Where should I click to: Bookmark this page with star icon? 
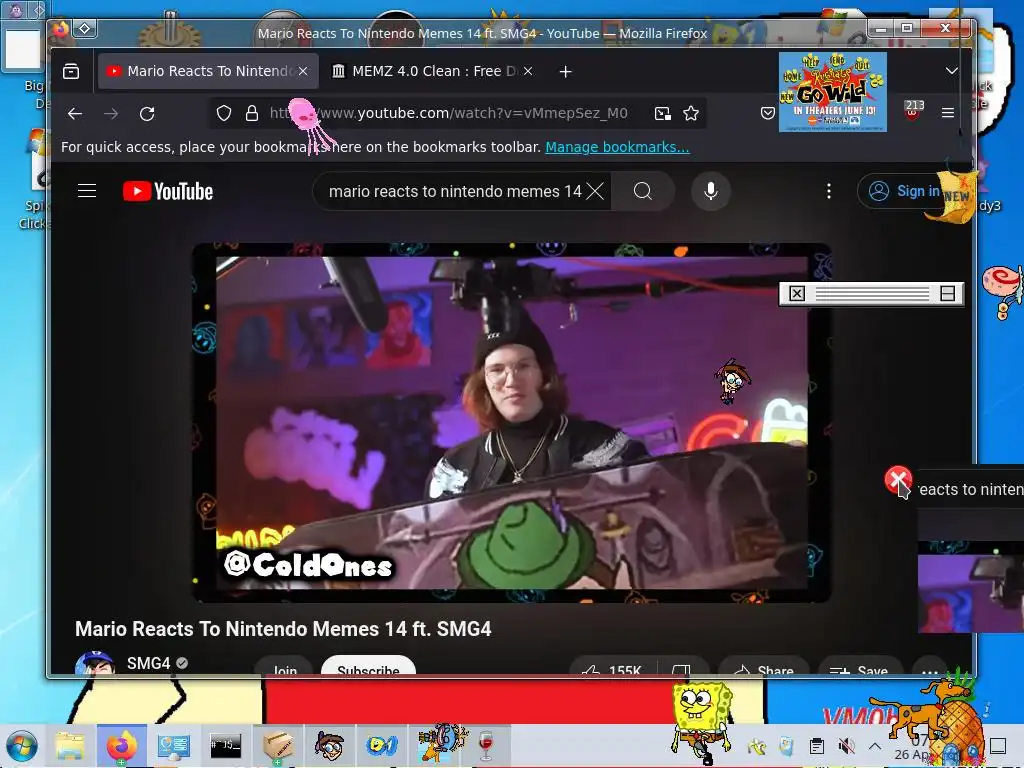coord(691,114)
